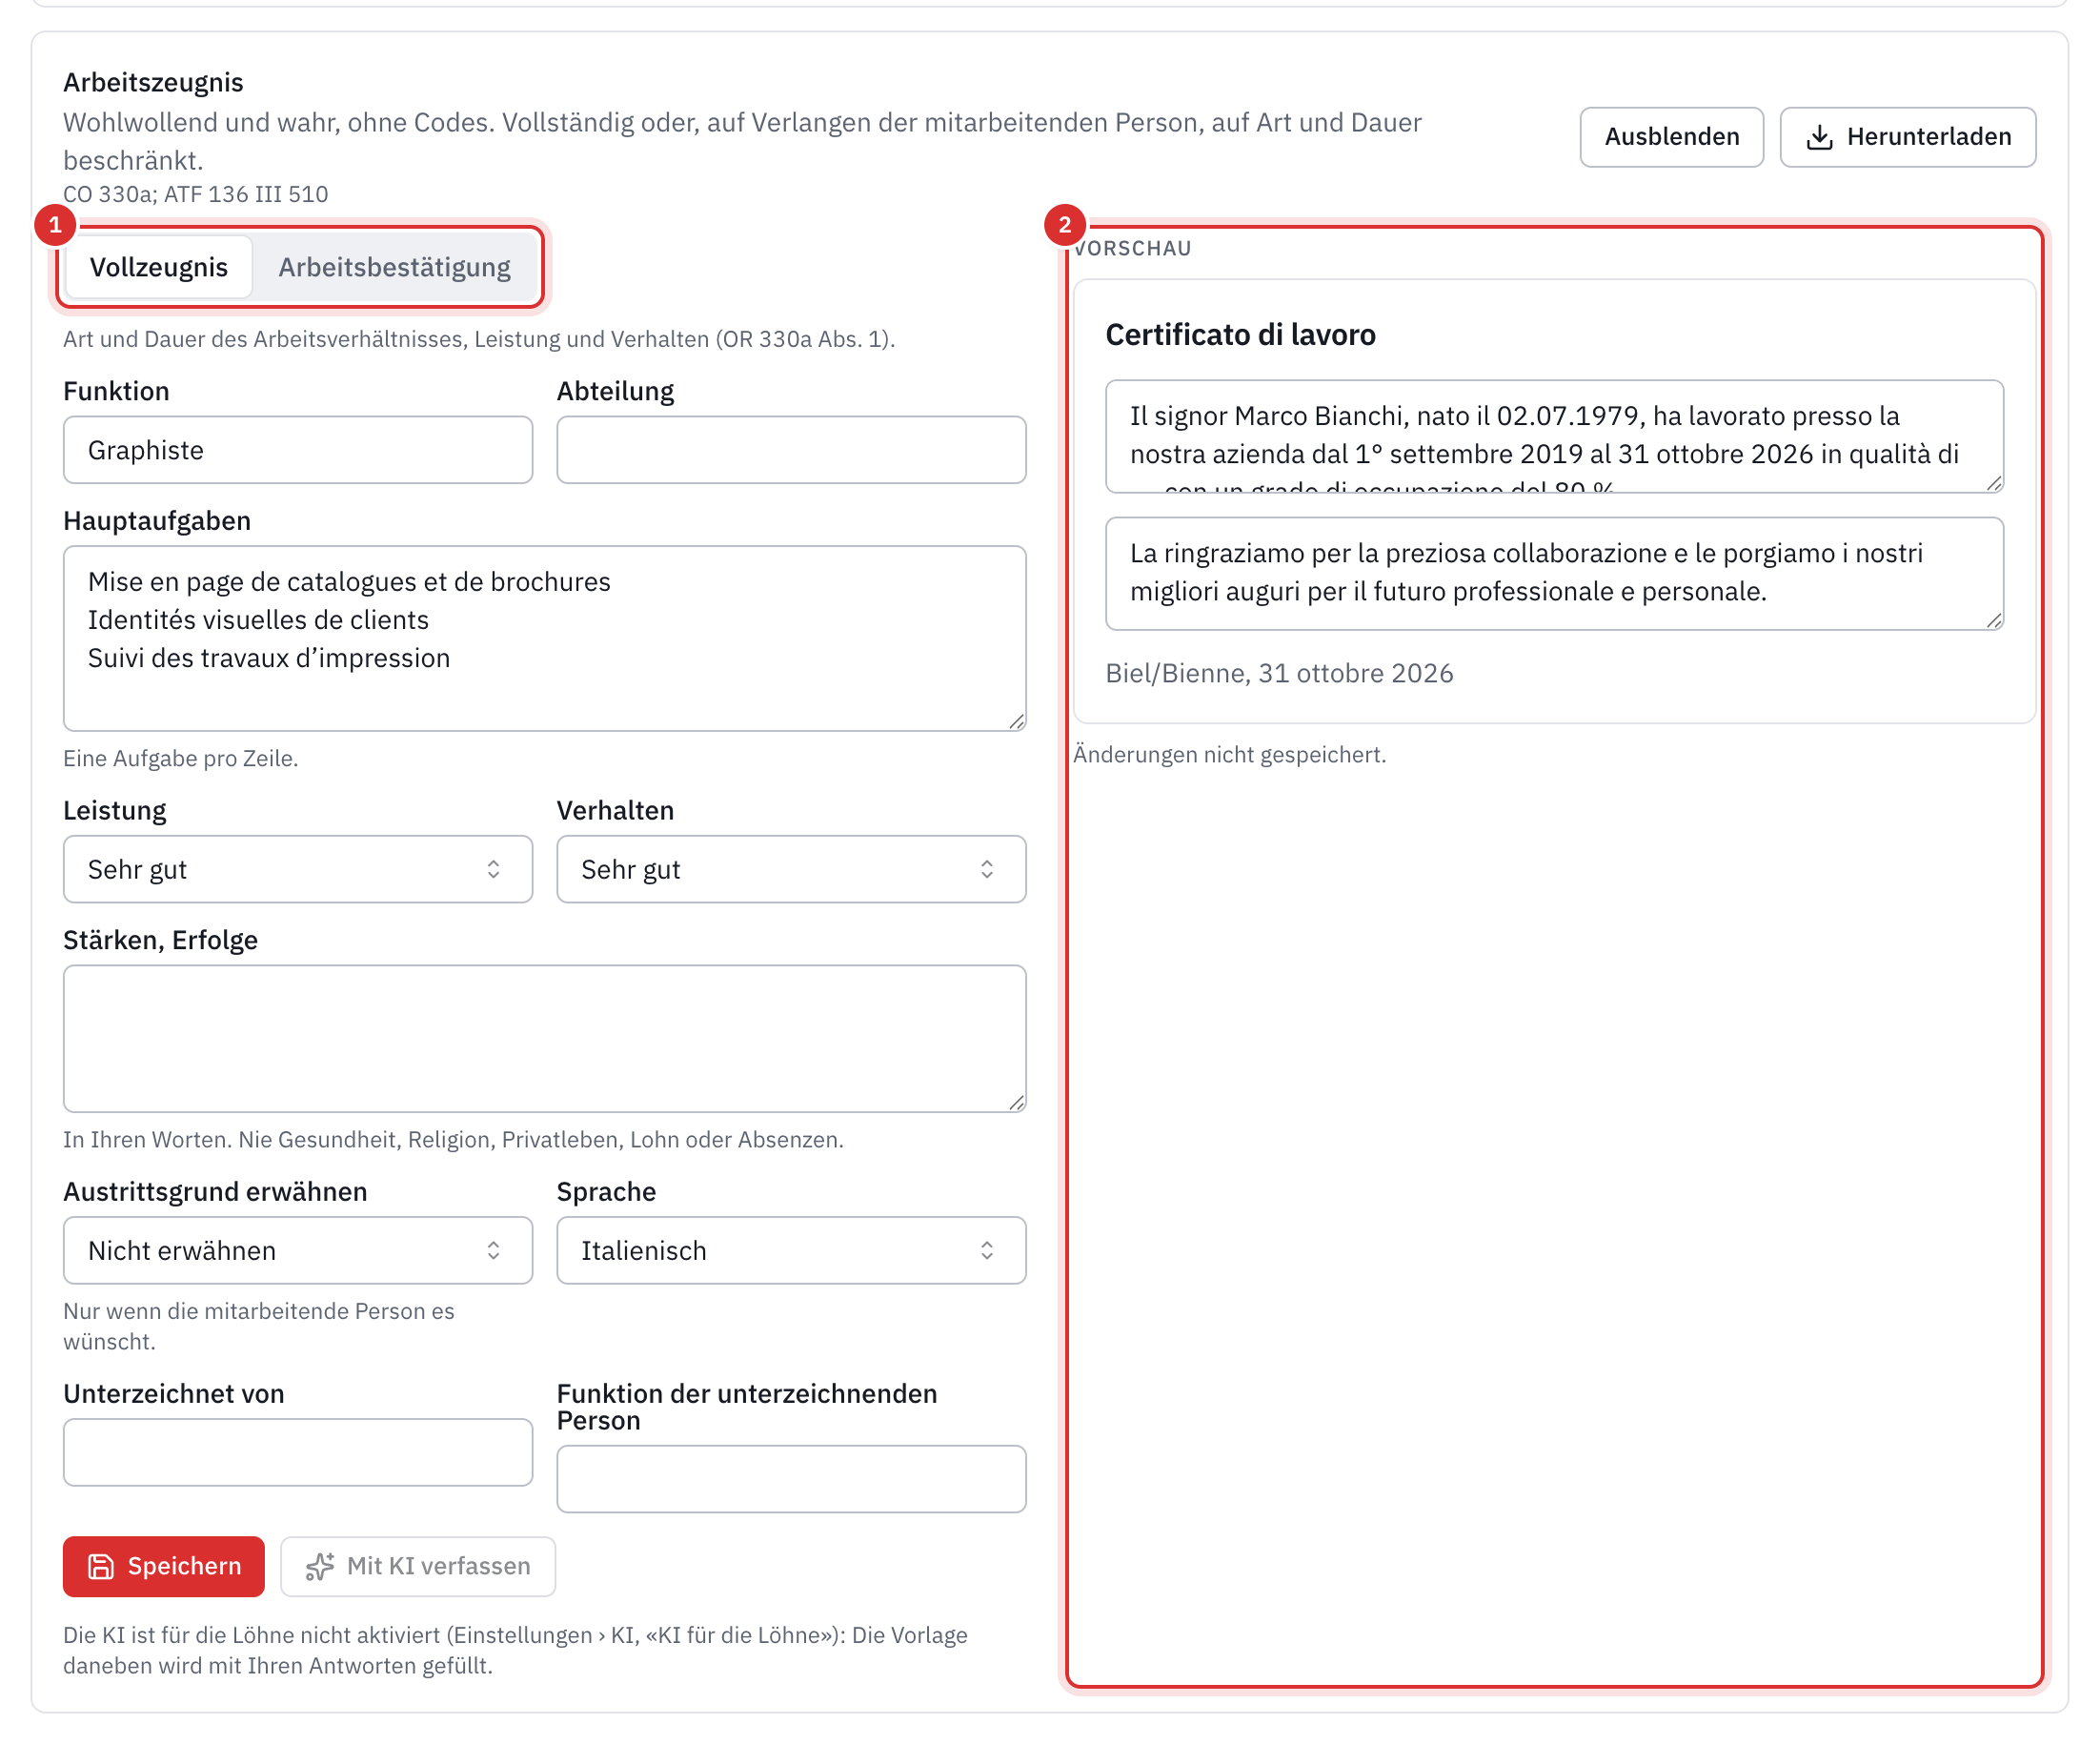Grab the resize handle of Stärken textarea
The image size is (2100, 1744).
pyautogui.click(x=1016, y=1102)
